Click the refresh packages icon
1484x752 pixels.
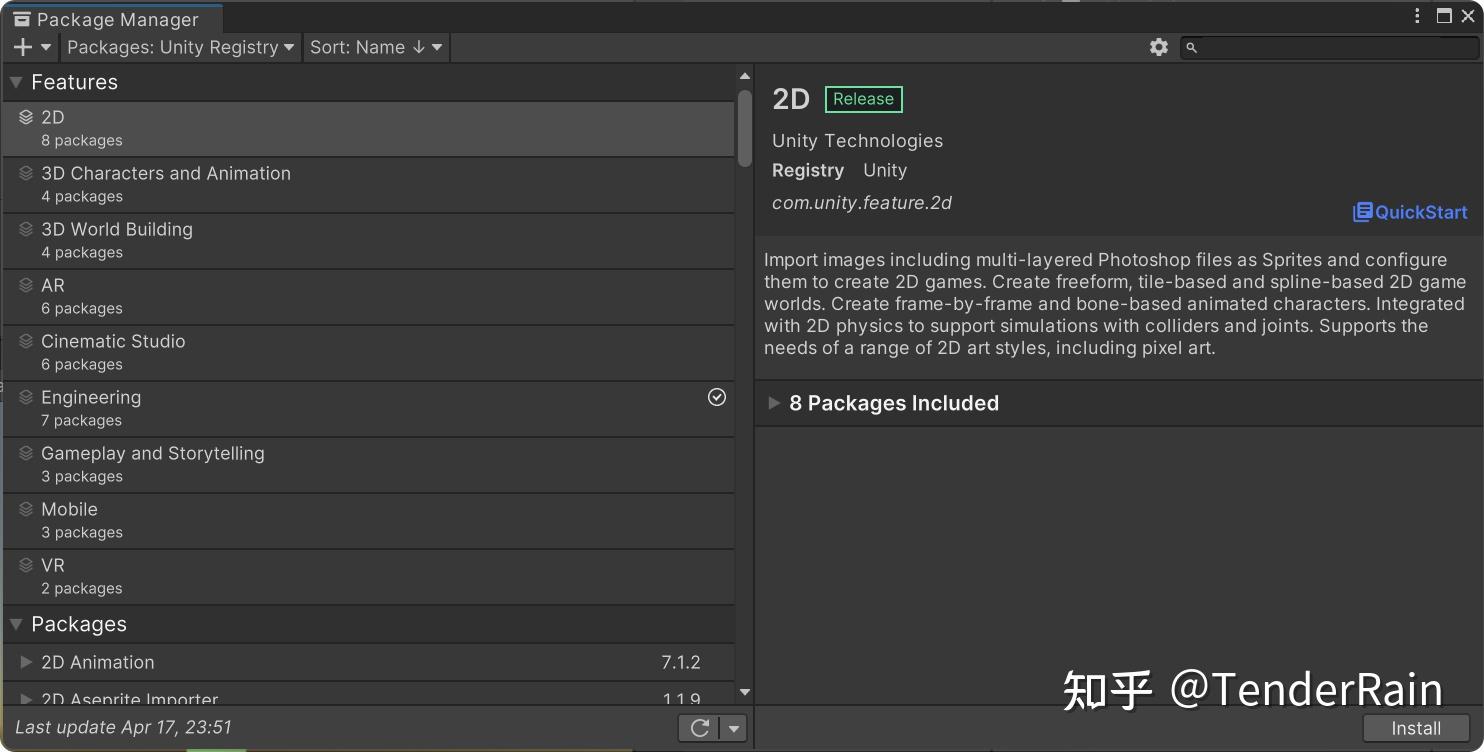click(699, 728)
